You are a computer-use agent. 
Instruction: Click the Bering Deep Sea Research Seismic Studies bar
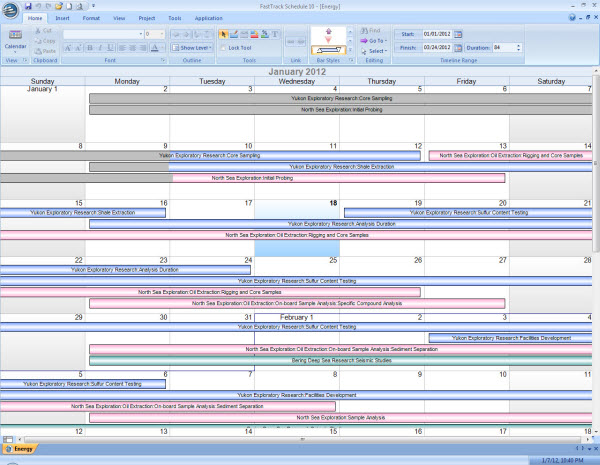pos(340,360)
